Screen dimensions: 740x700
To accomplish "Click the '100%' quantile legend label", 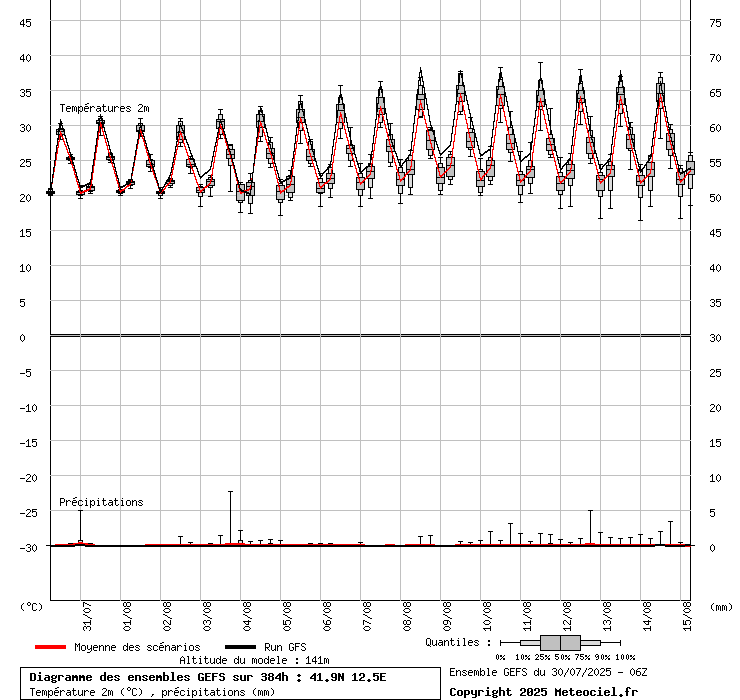I will click(x=625, y=657).
